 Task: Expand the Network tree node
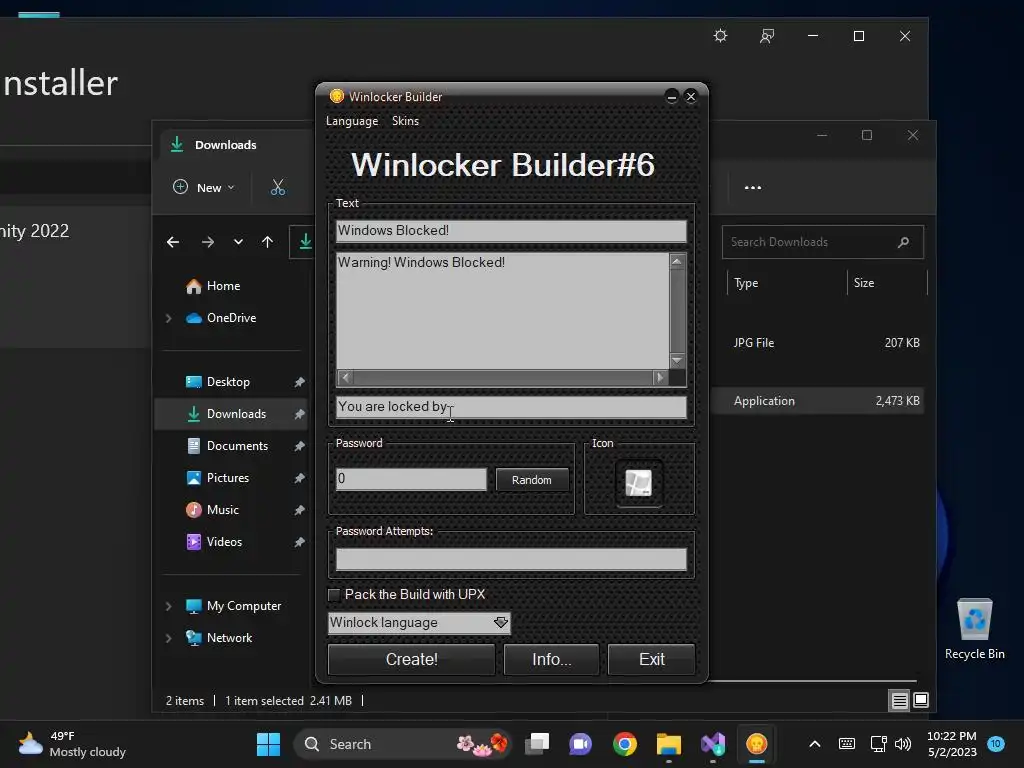tap(168, 638)
